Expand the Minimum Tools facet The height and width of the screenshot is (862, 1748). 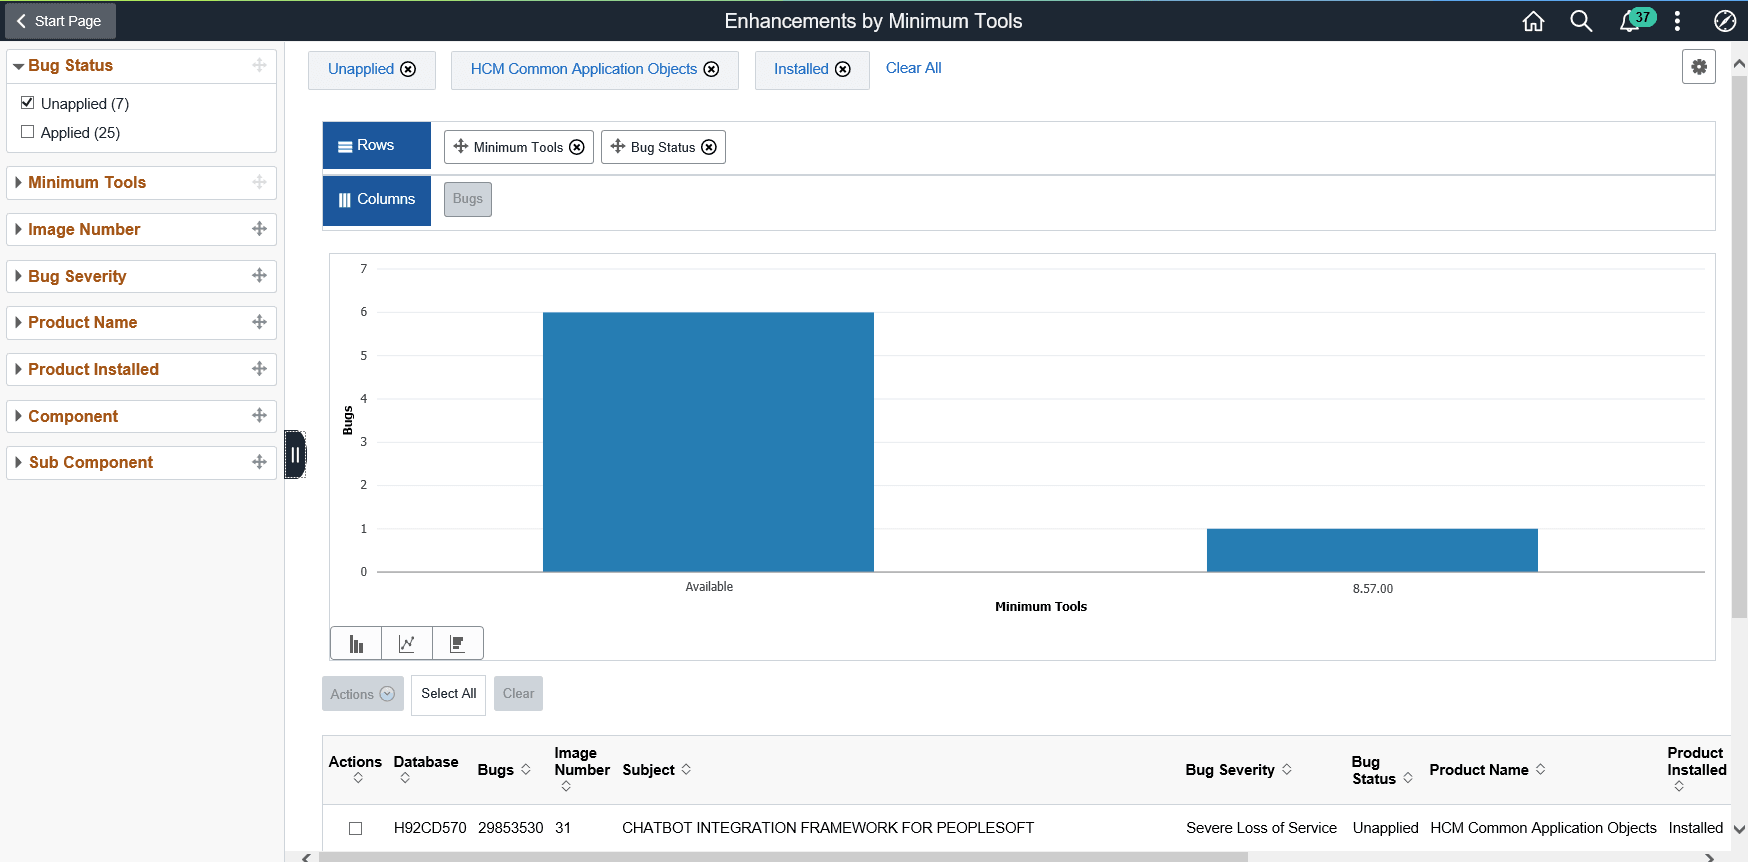pyautogui.click(x=18, y=182)
